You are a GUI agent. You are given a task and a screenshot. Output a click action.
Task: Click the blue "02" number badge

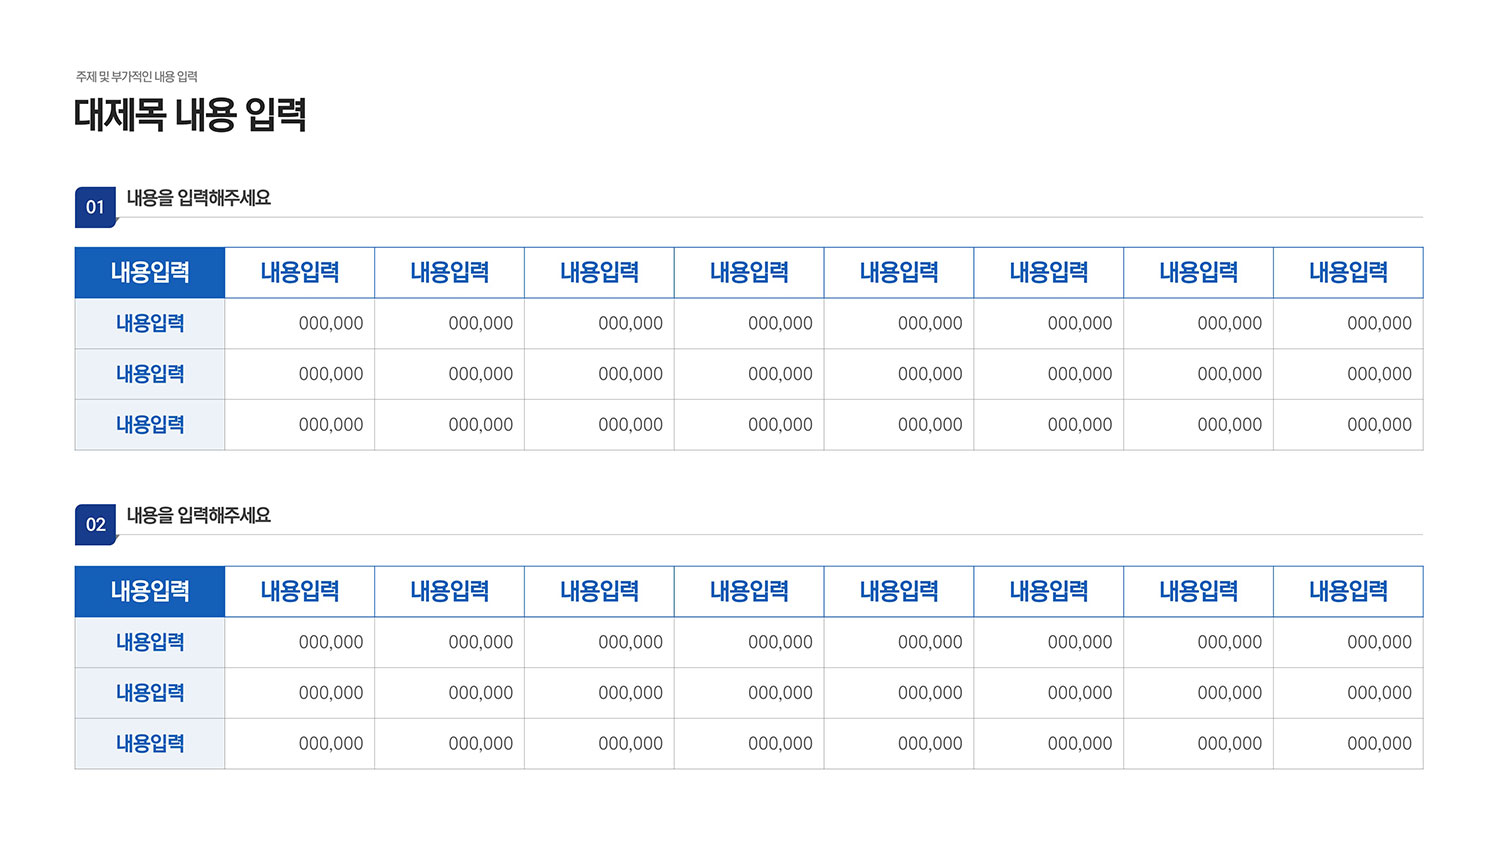95,524
